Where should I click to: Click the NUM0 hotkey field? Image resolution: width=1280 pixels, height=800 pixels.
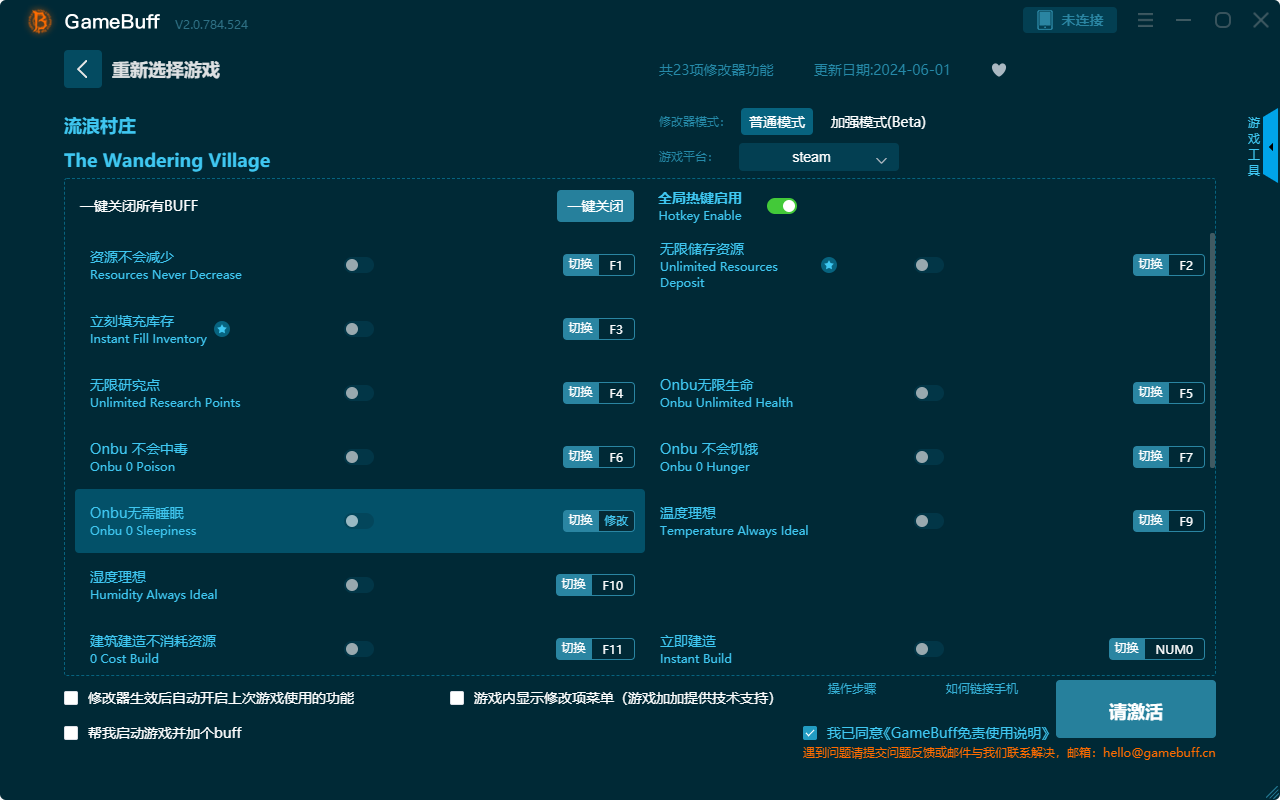tap(1174, 649)
